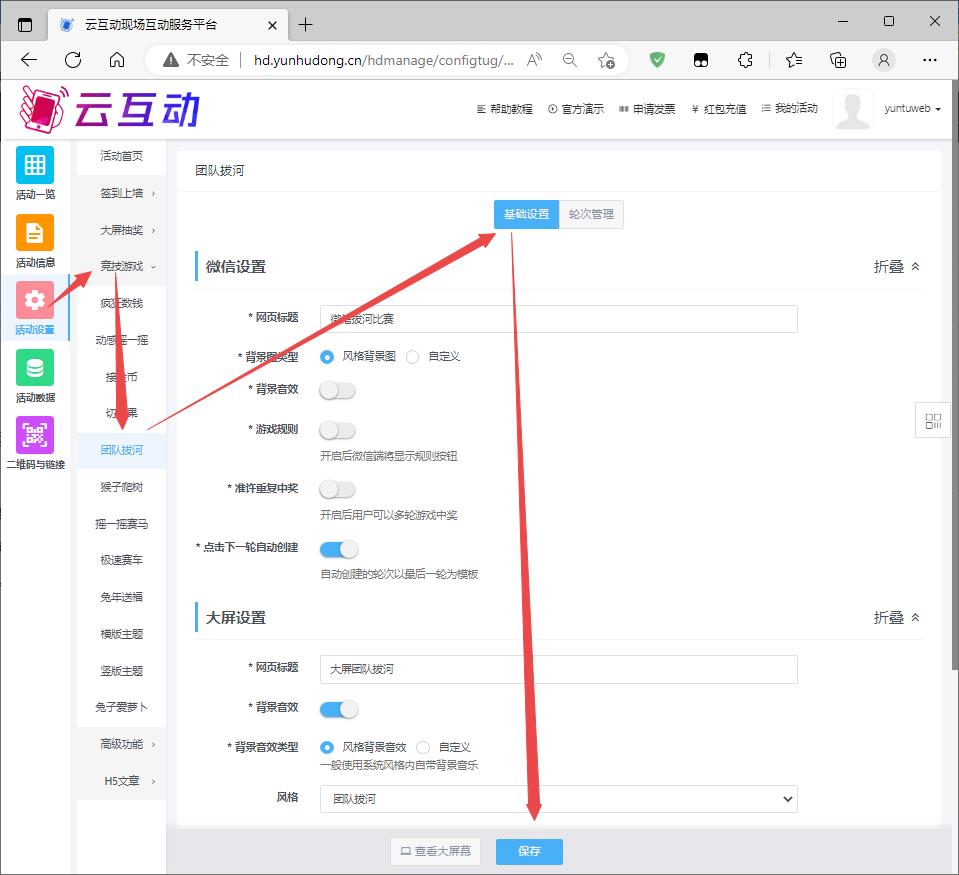Open the 风格 dropdown showing 团队拔河
This screenshot has width=959, height=875.
[x=558, y=799]
